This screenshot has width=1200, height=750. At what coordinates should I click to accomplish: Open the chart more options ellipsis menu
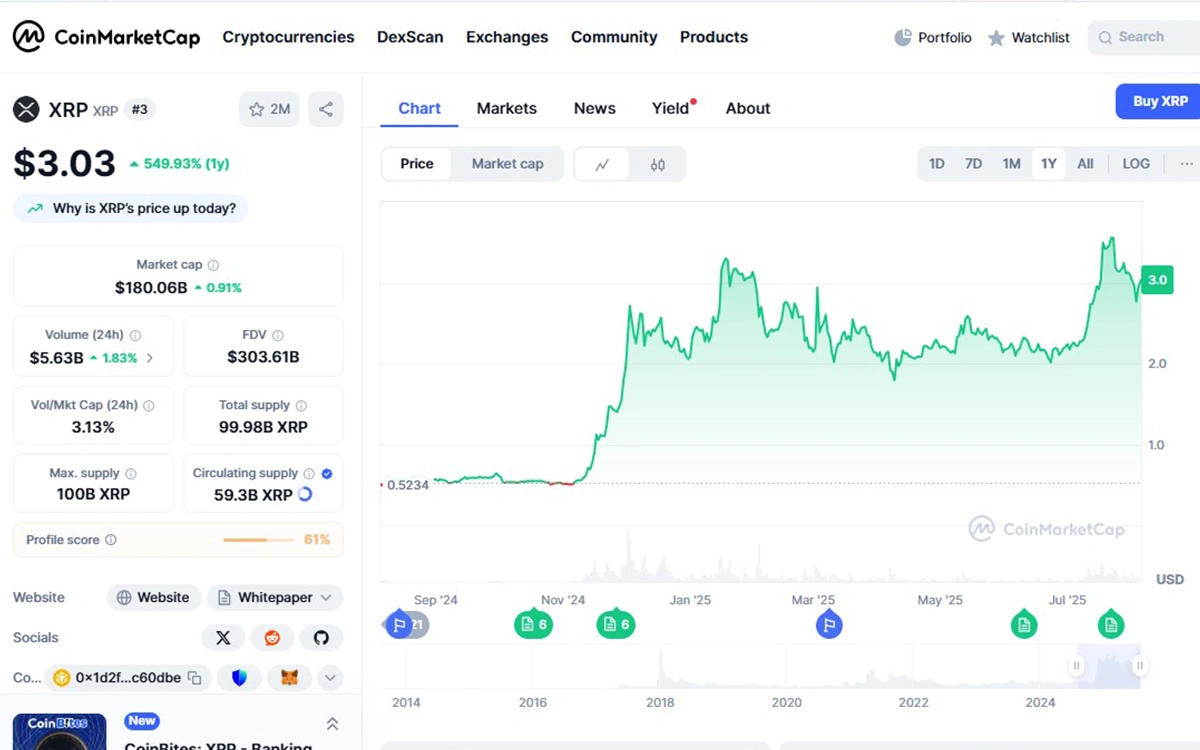[x=1186, y=164]
